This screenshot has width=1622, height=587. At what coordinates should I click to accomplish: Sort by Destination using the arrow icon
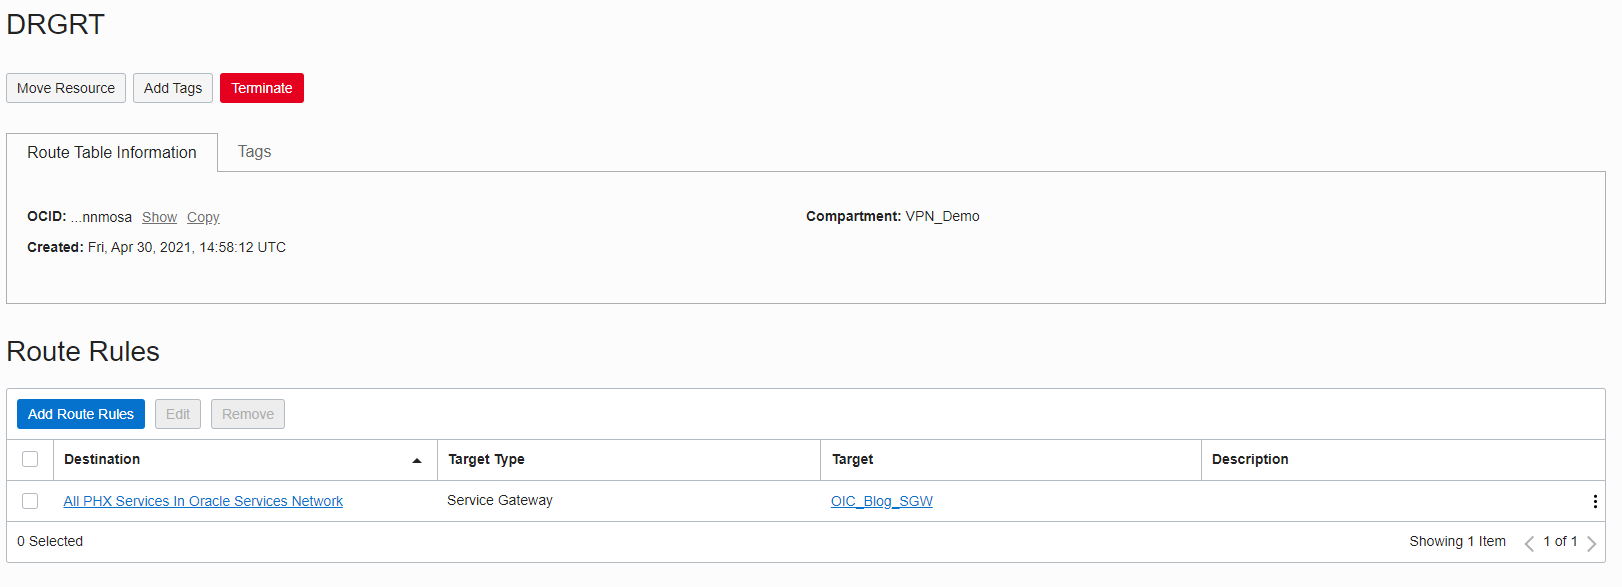point(417,460)
